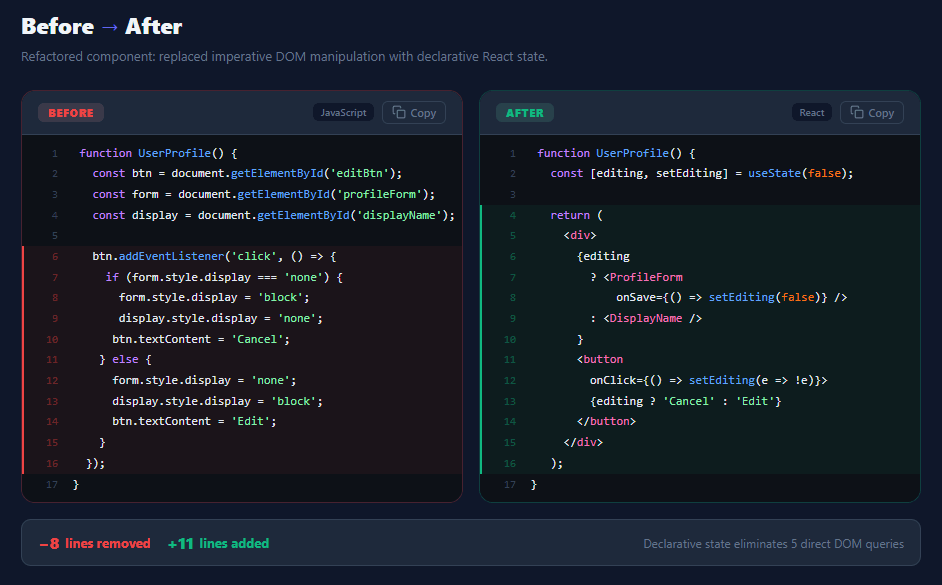This screenshot has height=585, width=942.
Task: Copy the Before panel JavaScript code
Action: tap(414, 113)
